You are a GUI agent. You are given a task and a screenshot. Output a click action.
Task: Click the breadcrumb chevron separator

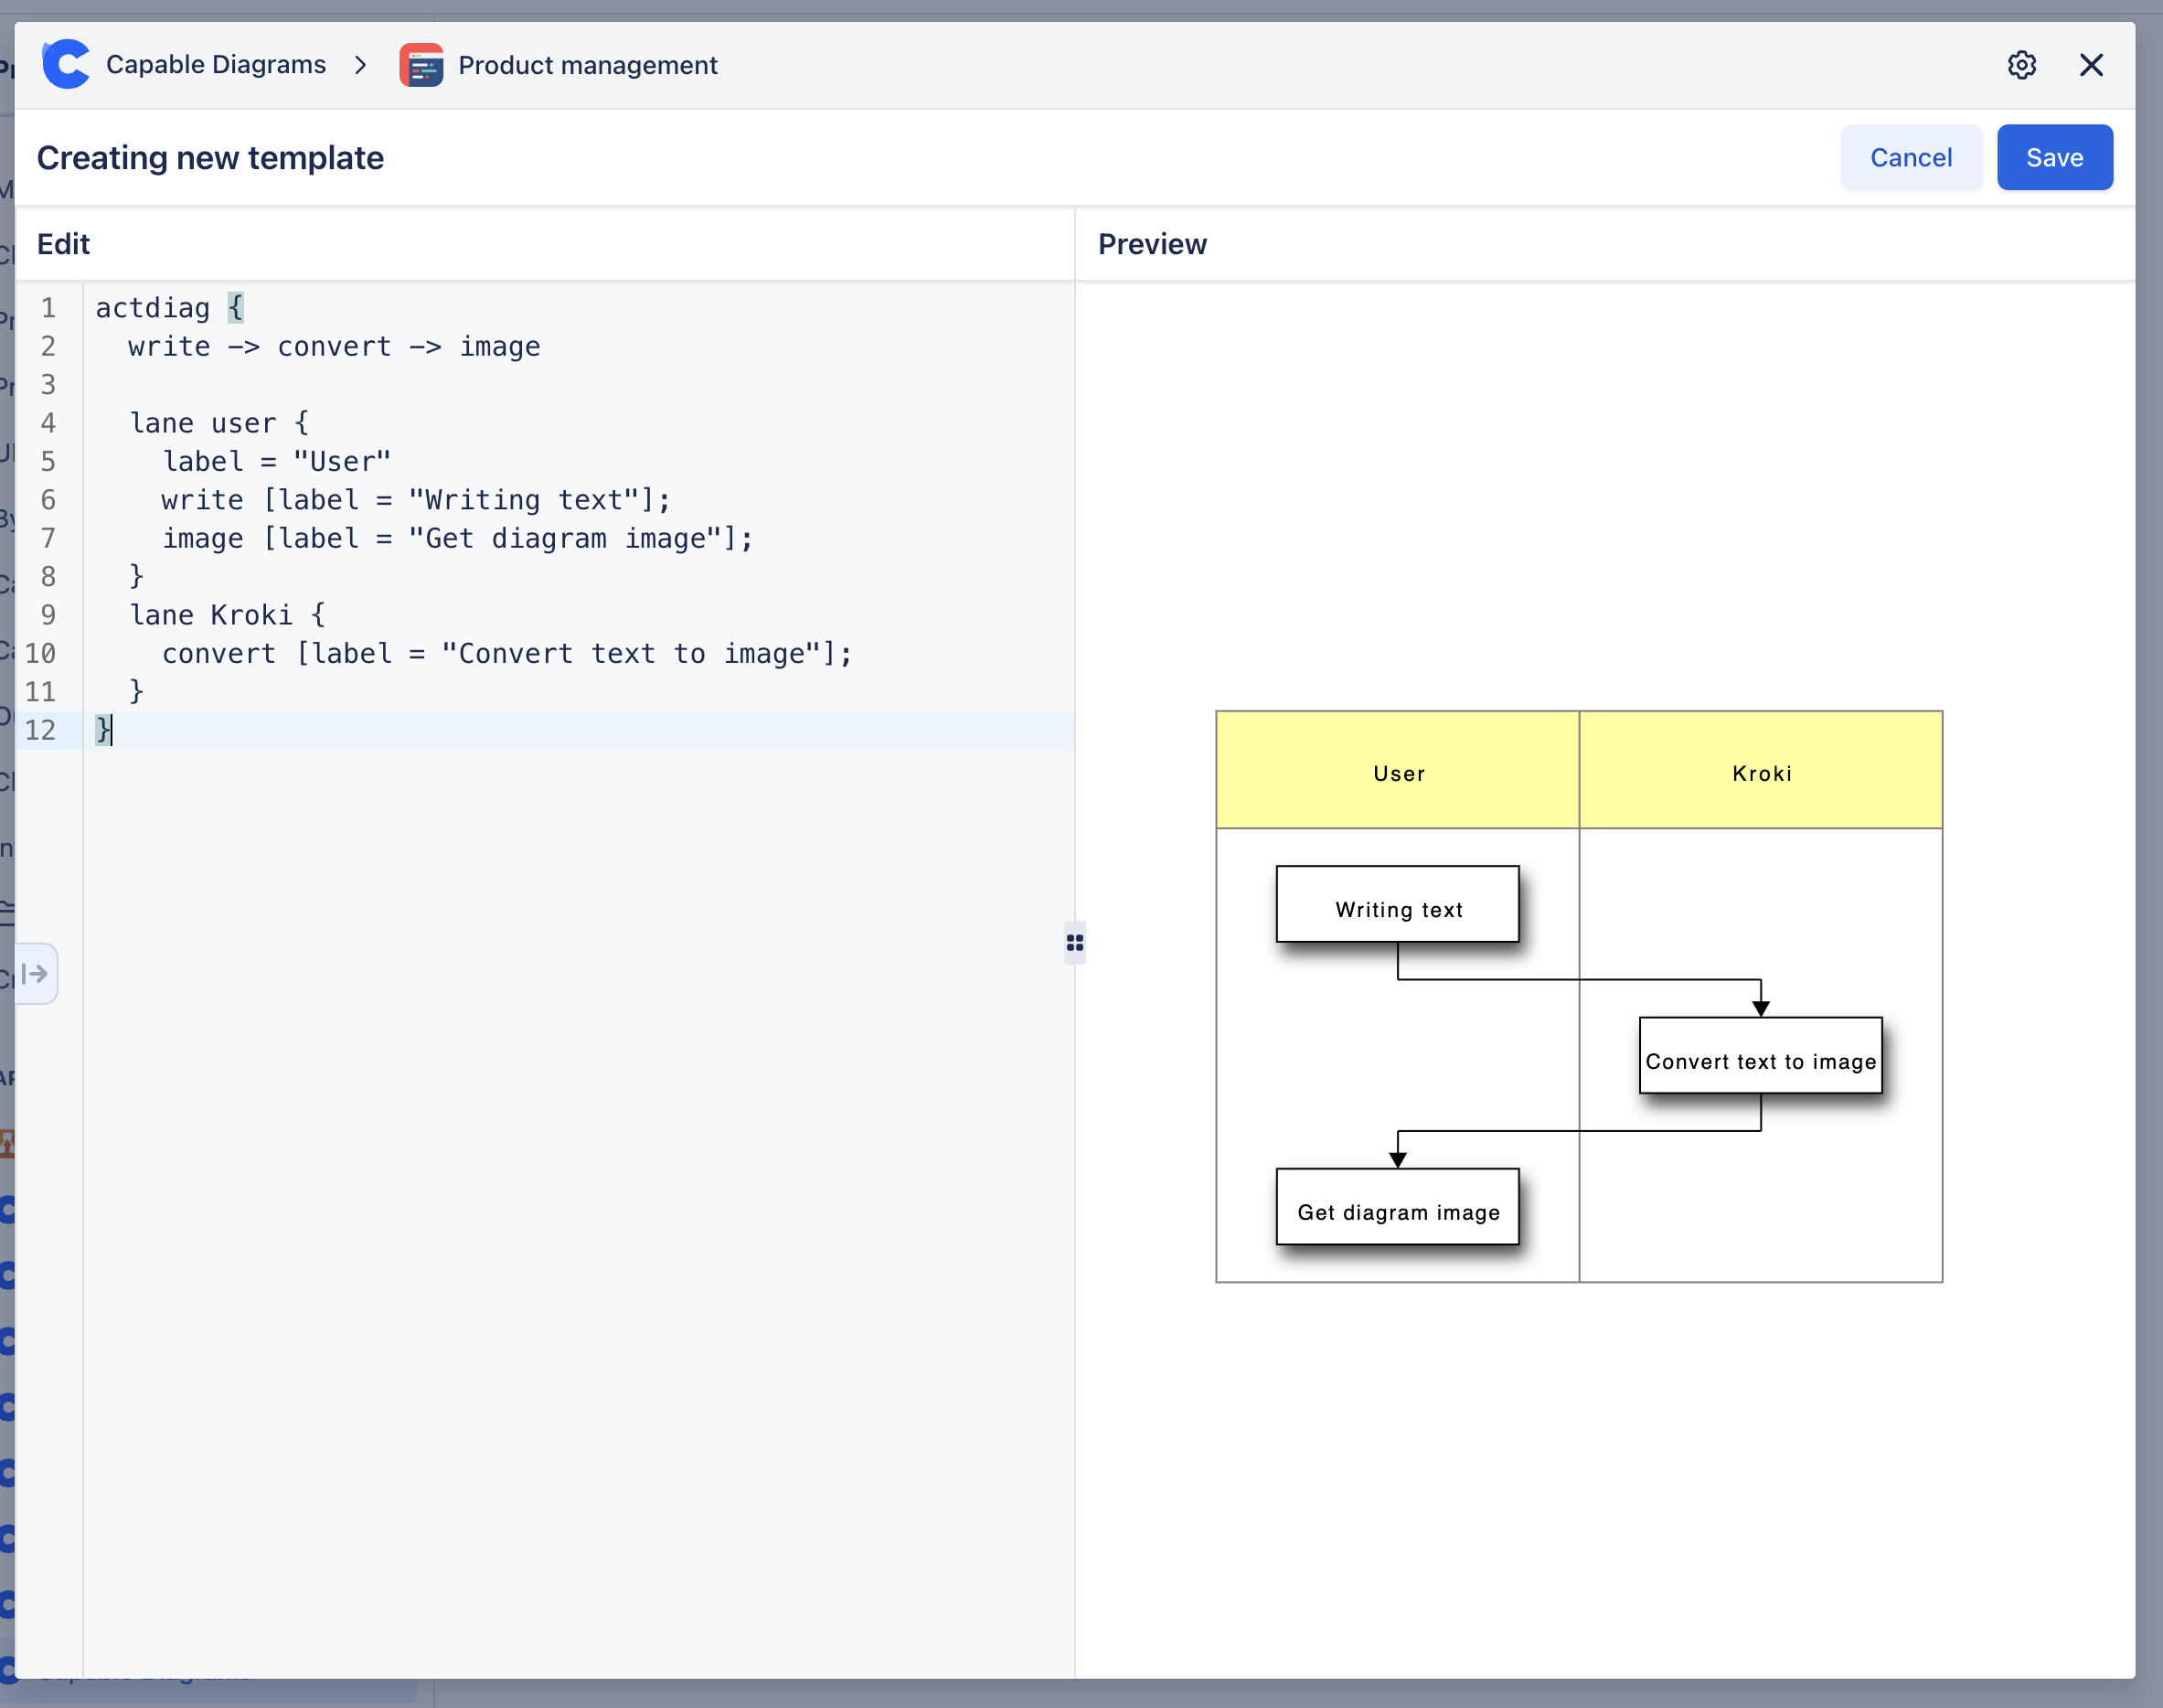(361, 65)
